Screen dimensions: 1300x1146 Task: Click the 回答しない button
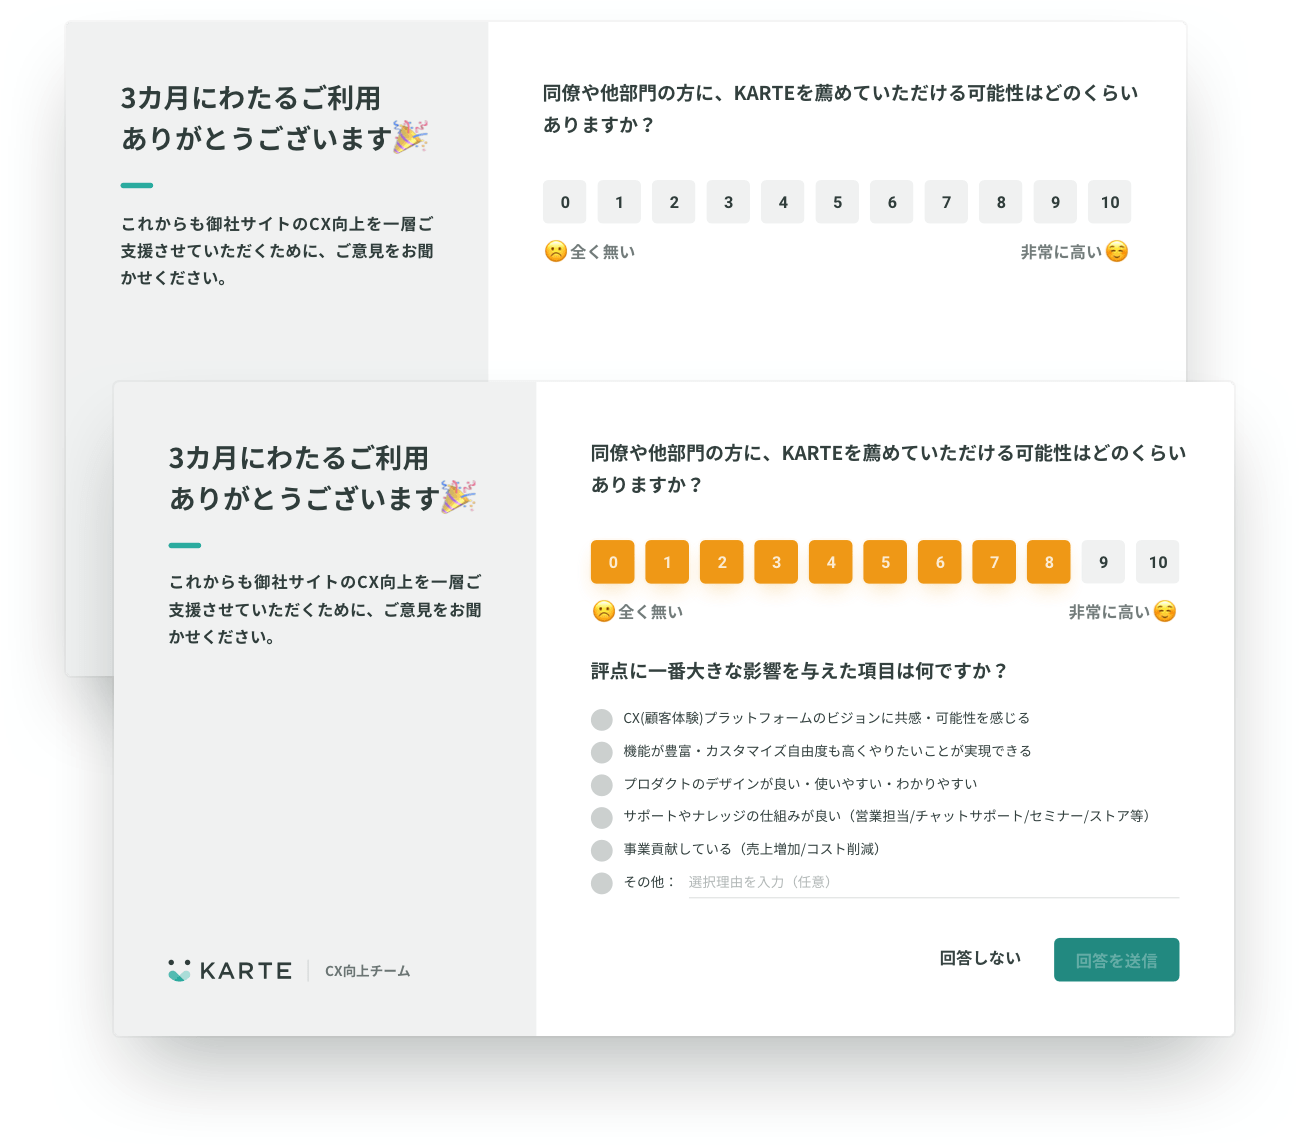pyautogui.click(x=980, y=958)
